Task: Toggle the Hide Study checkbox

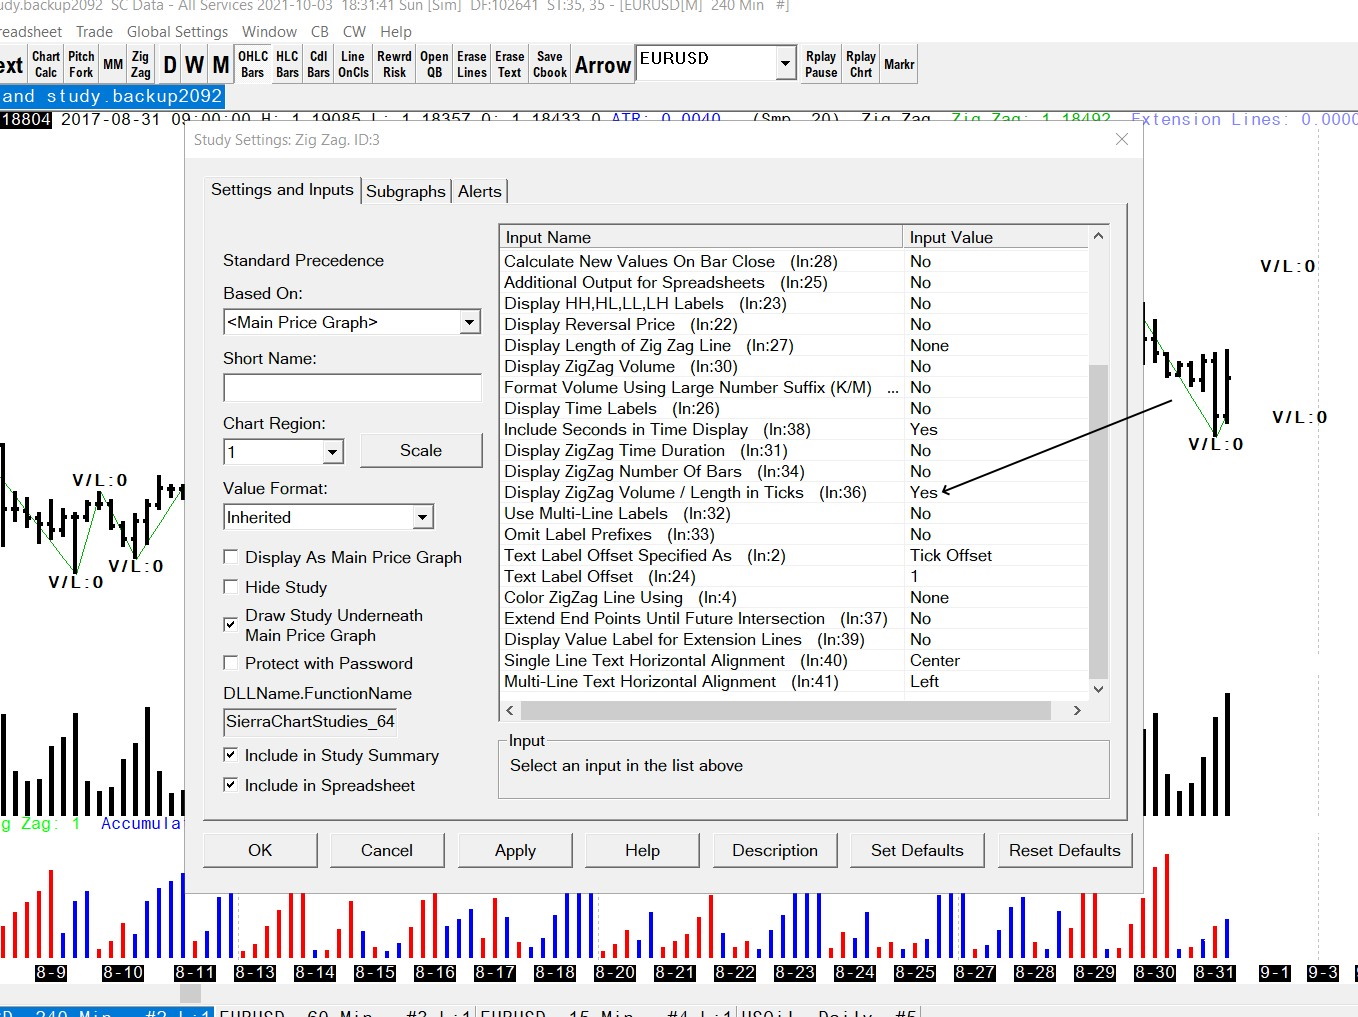Action: click(x=231, y=587)
